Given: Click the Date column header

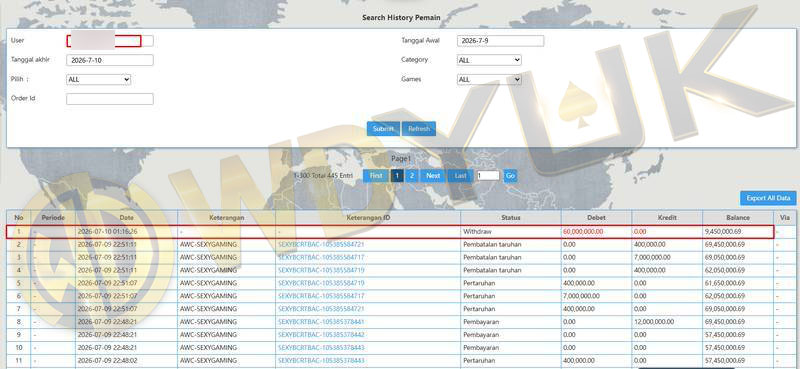Looking at the screenshot, I should (x=127, y=217).
